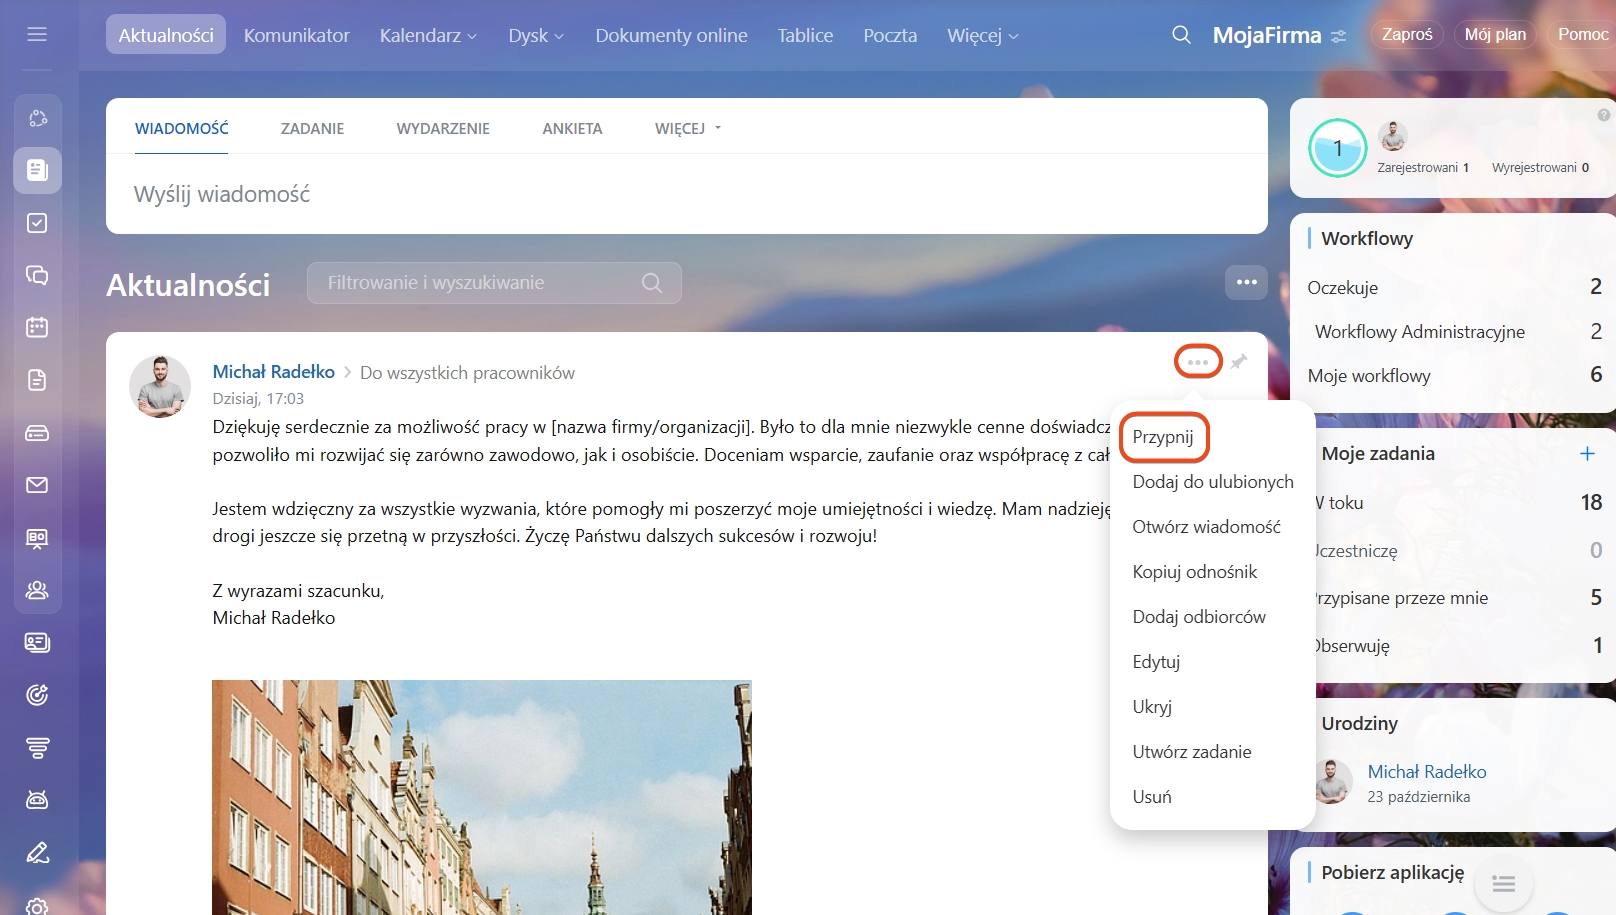Expand the WIĘCEJ post type dropdown
1616x915 pixels.
[x=687, y=128]
